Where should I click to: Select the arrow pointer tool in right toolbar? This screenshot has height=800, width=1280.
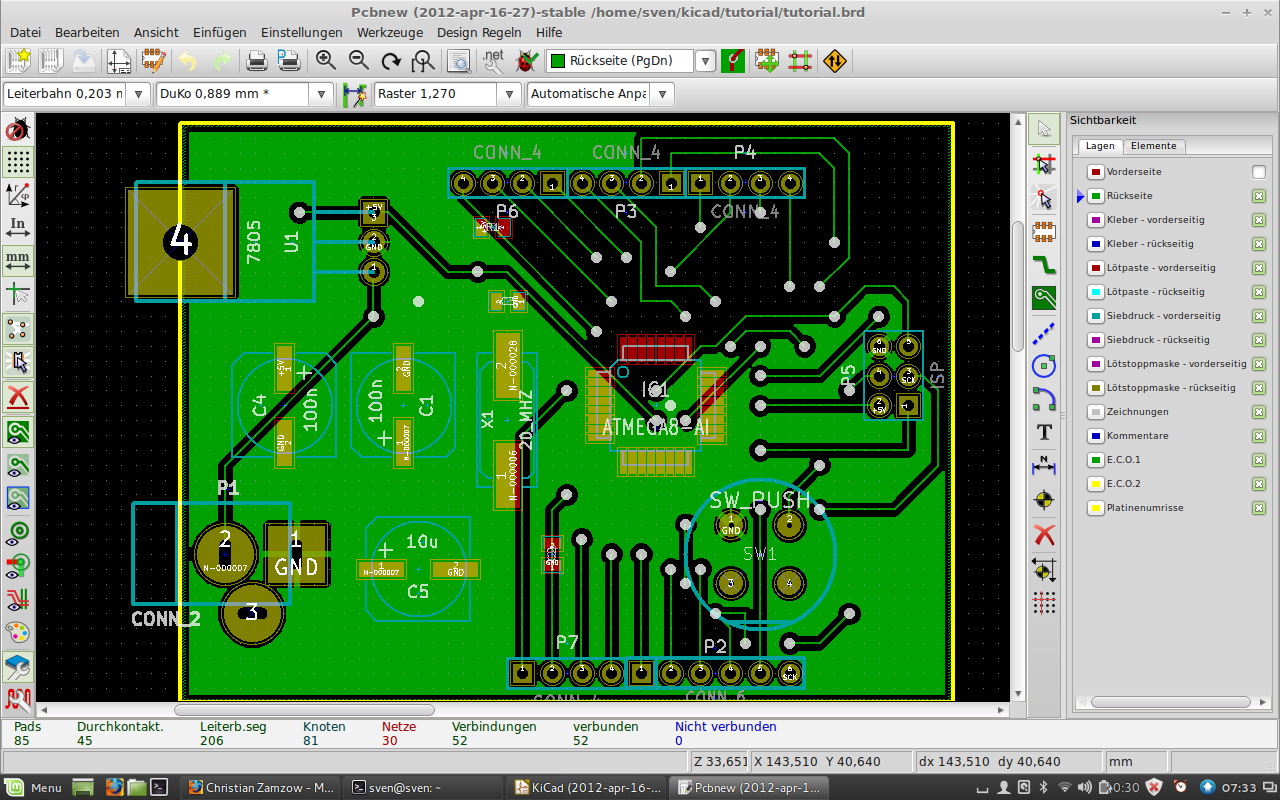[x=1044, y=128]
